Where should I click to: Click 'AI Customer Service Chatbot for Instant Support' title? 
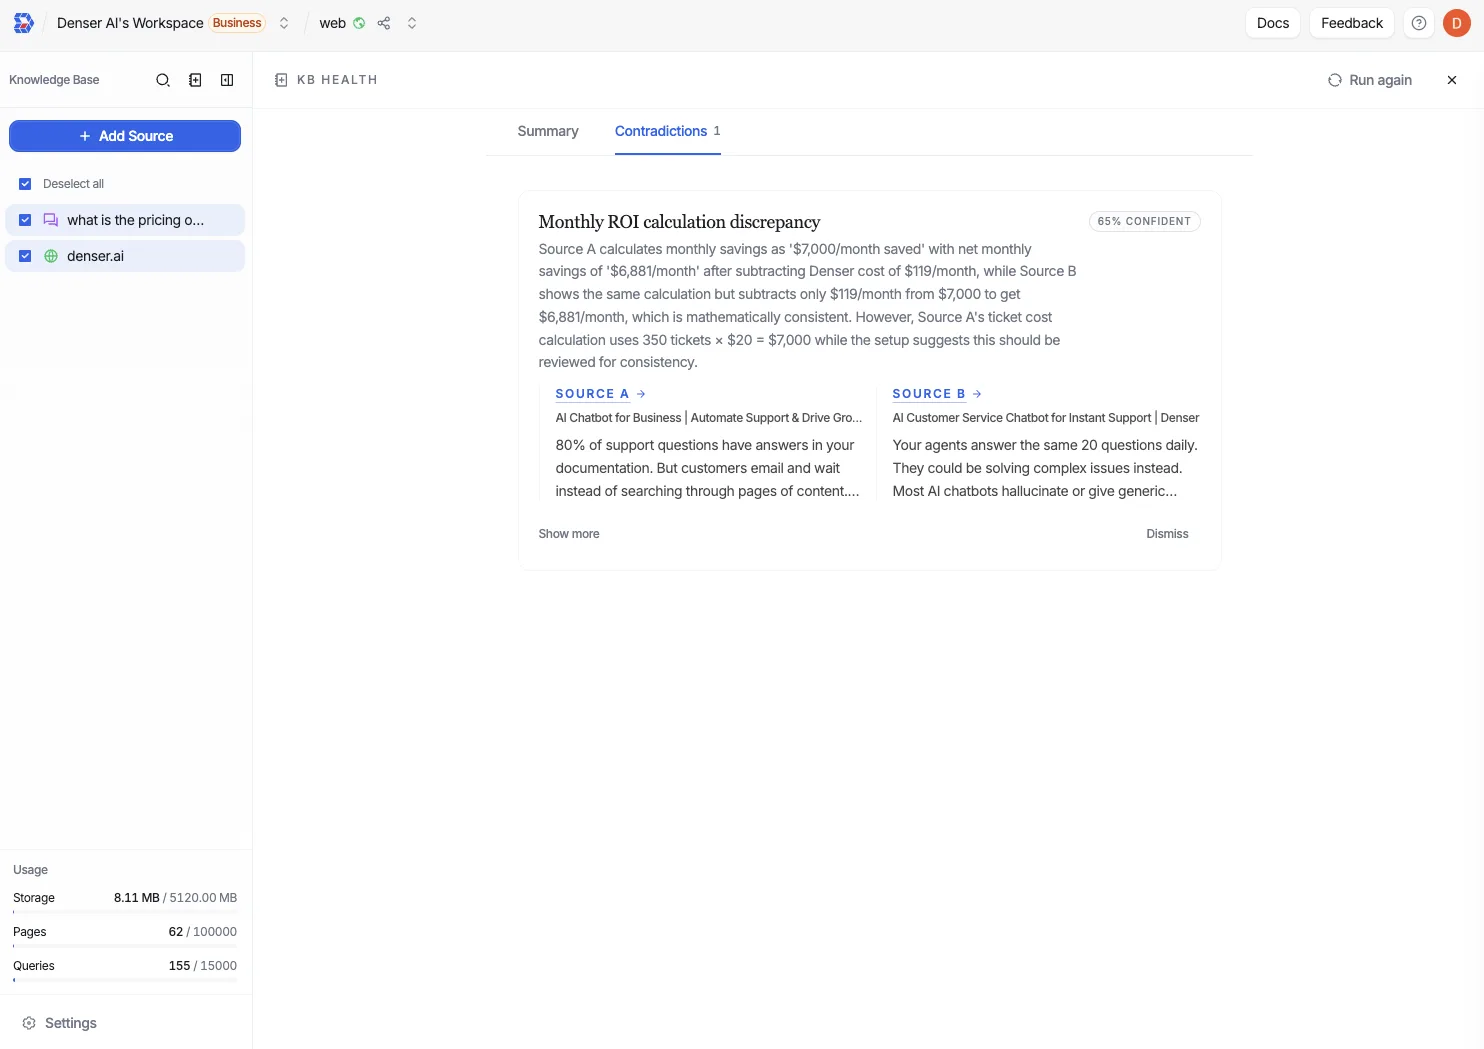1046,418
